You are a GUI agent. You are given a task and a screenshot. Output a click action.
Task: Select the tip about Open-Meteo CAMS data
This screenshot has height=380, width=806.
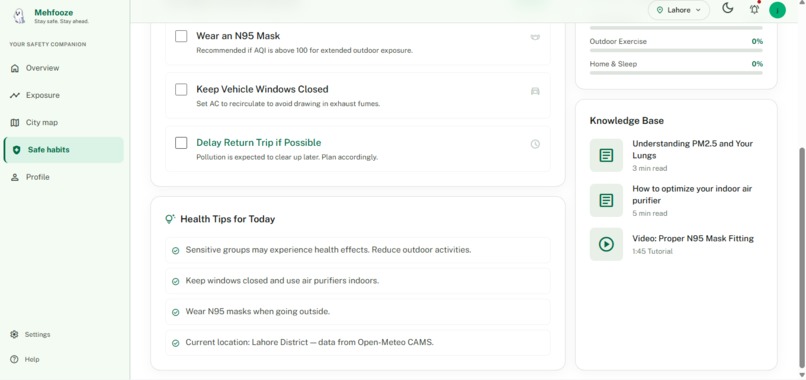coord(309,342)
